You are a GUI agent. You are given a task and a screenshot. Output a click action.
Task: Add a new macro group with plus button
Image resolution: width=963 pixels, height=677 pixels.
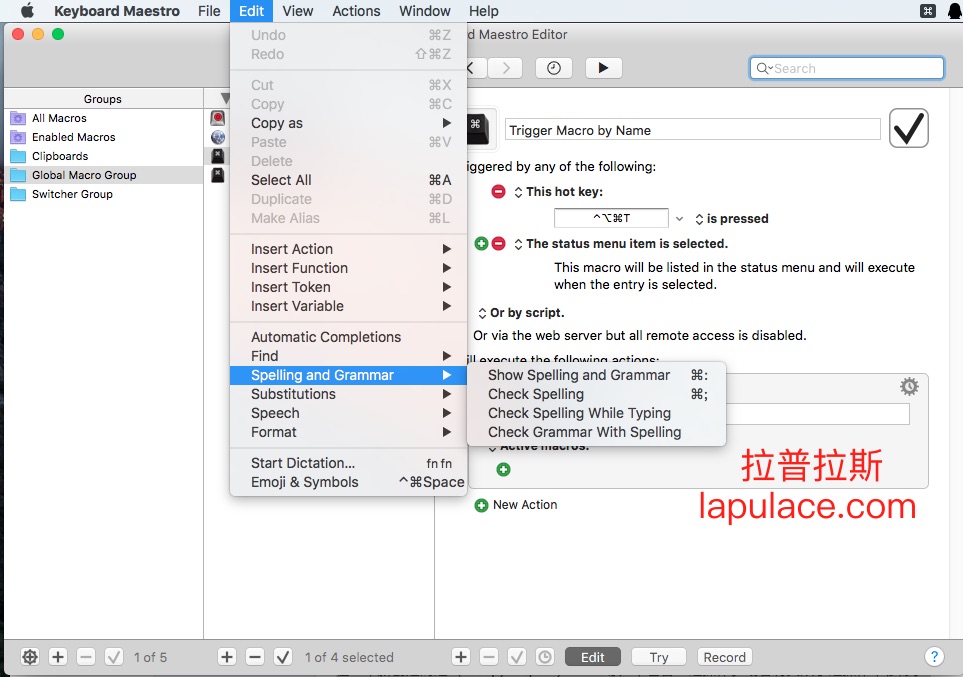click(x=58, y=657)
